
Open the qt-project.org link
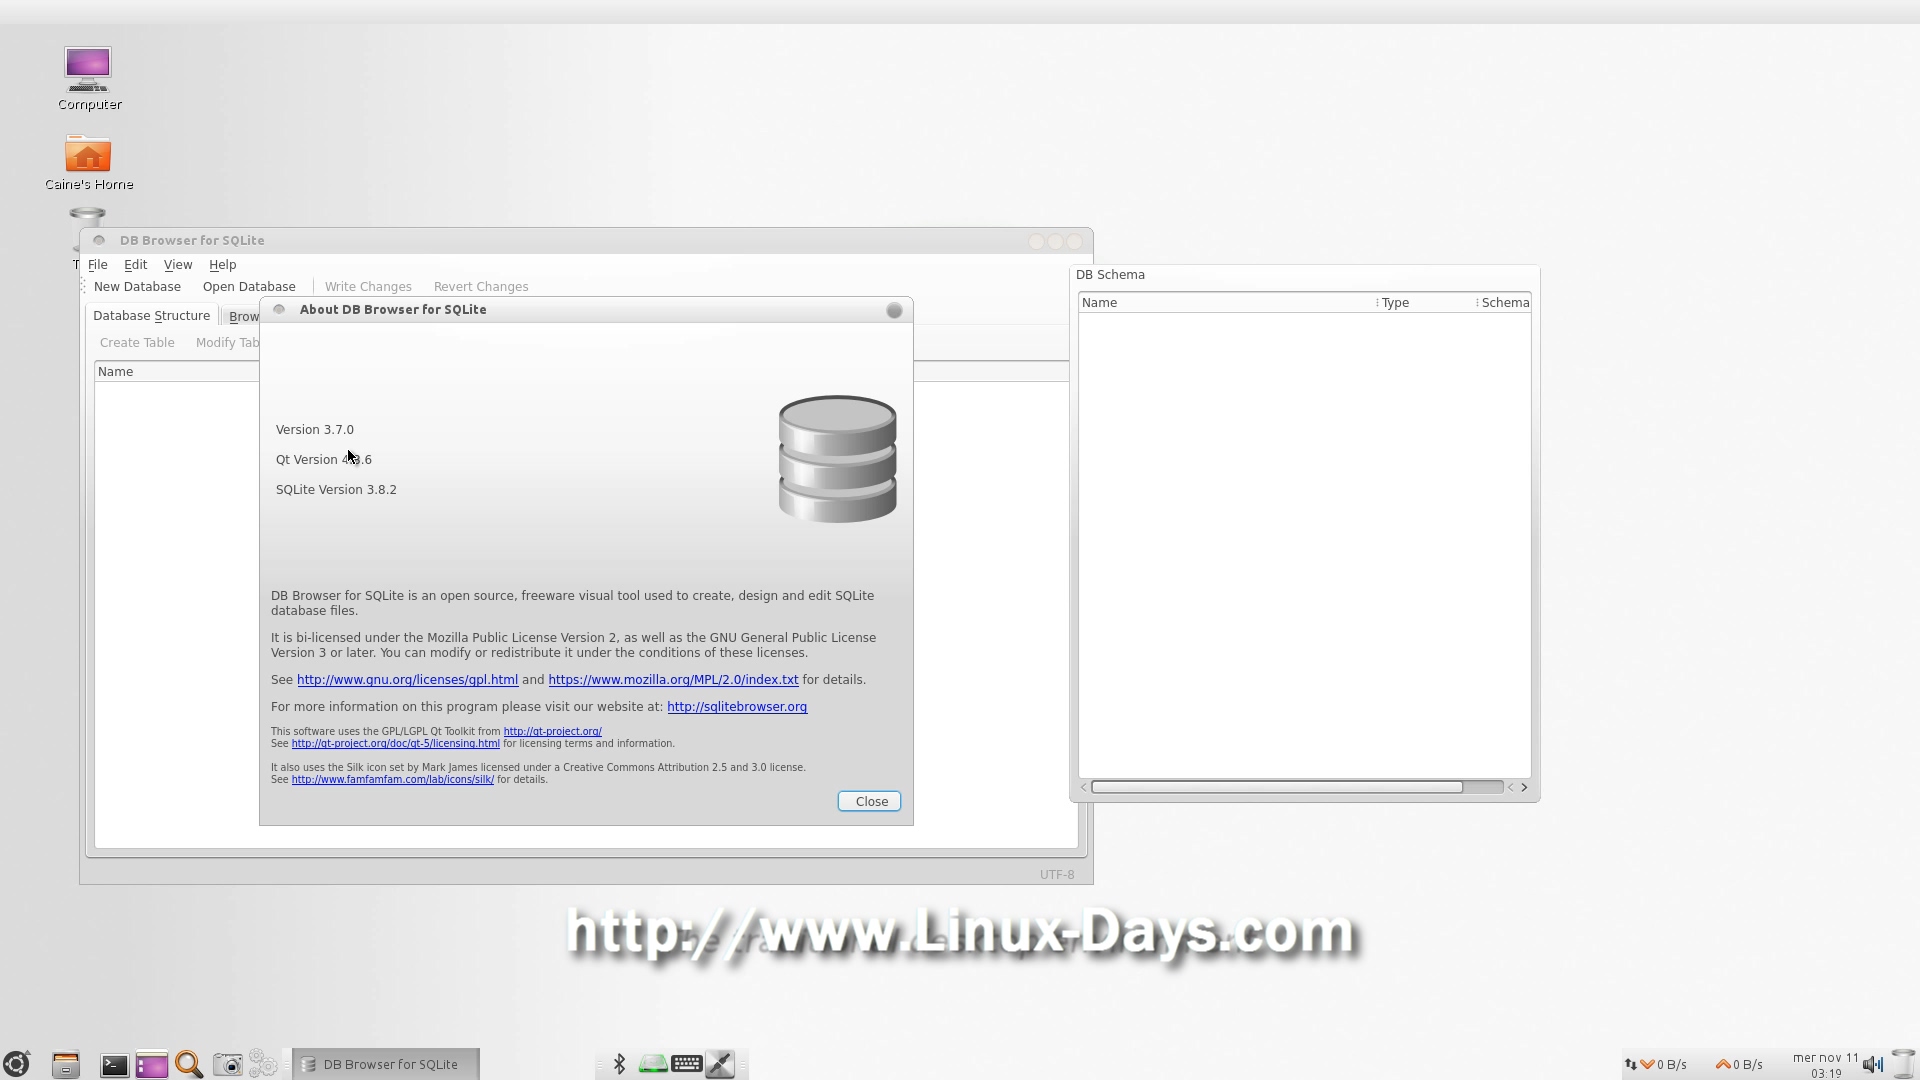pyautogui.click(x=552, y=732)
